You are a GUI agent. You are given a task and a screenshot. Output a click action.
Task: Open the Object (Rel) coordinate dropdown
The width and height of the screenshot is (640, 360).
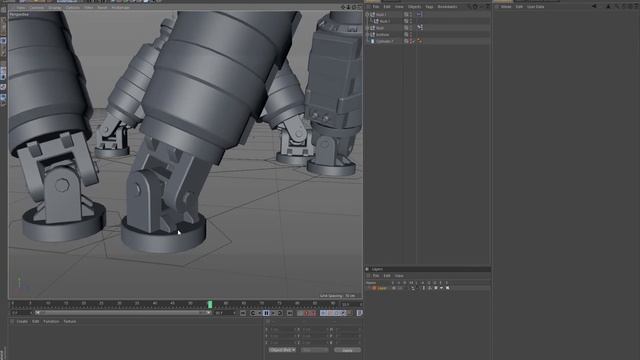click(x=282, y=350)
